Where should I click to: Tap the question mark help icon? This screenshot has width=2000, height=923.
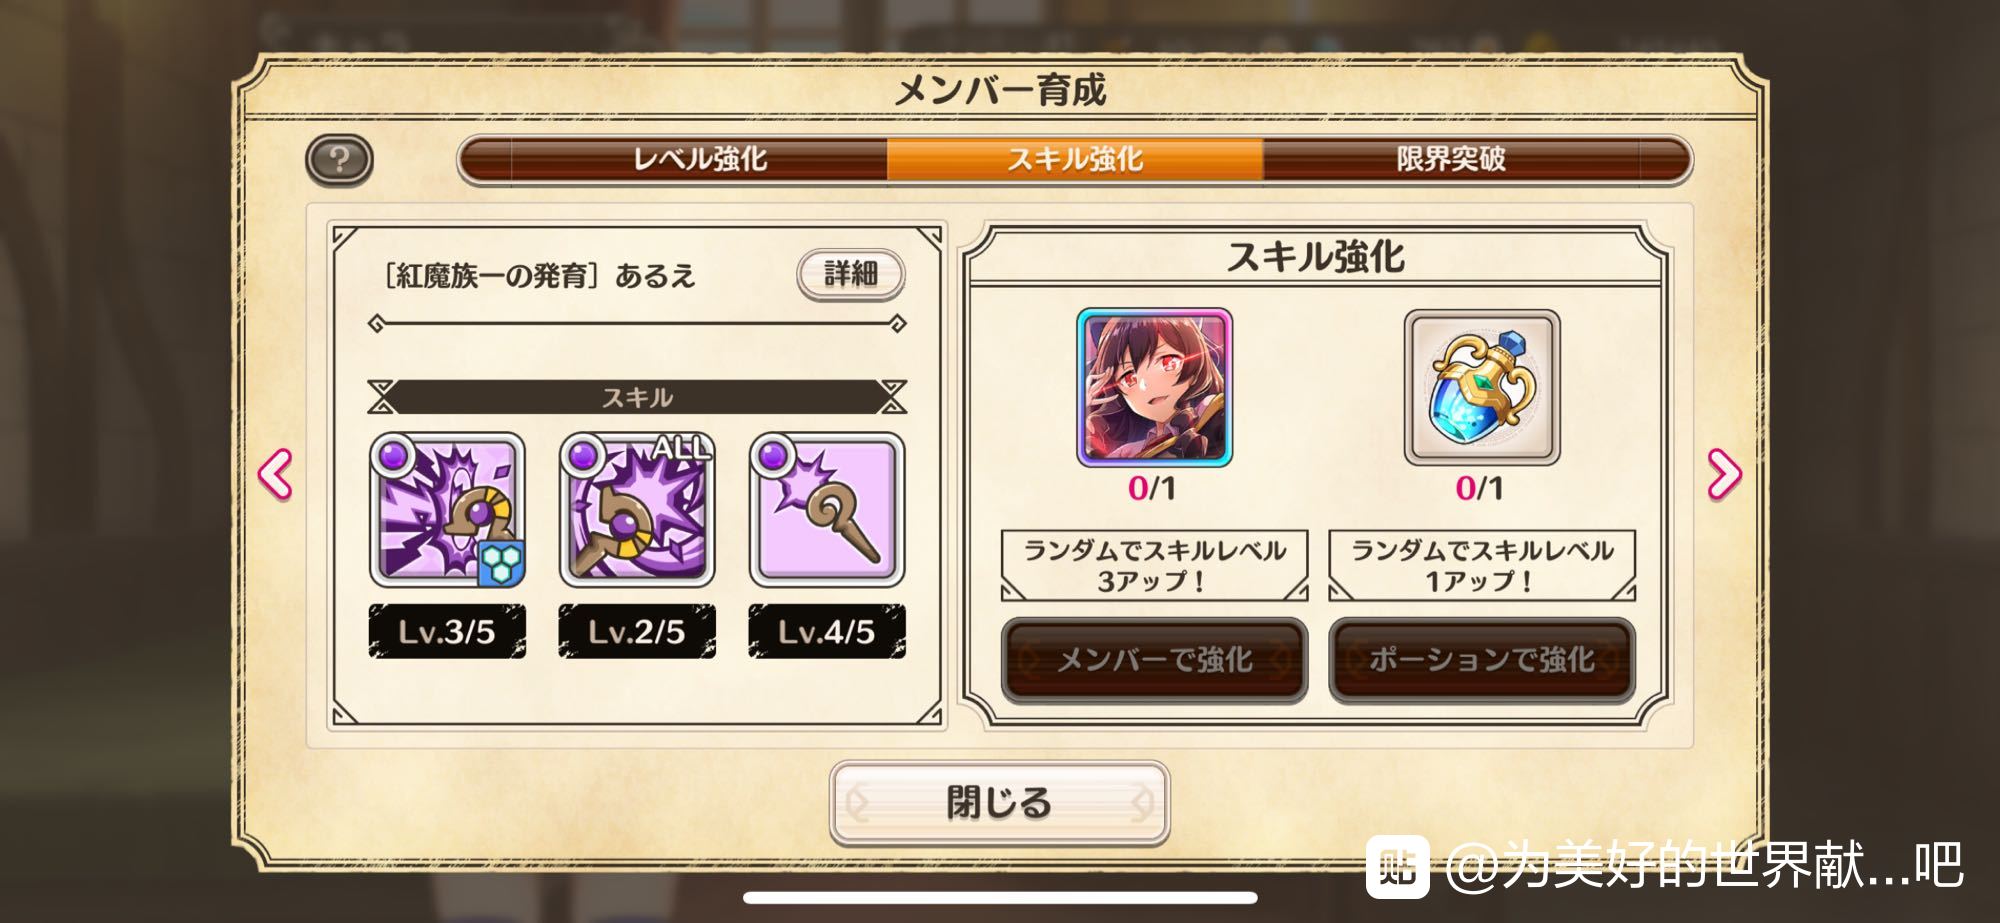pos(339,160)
